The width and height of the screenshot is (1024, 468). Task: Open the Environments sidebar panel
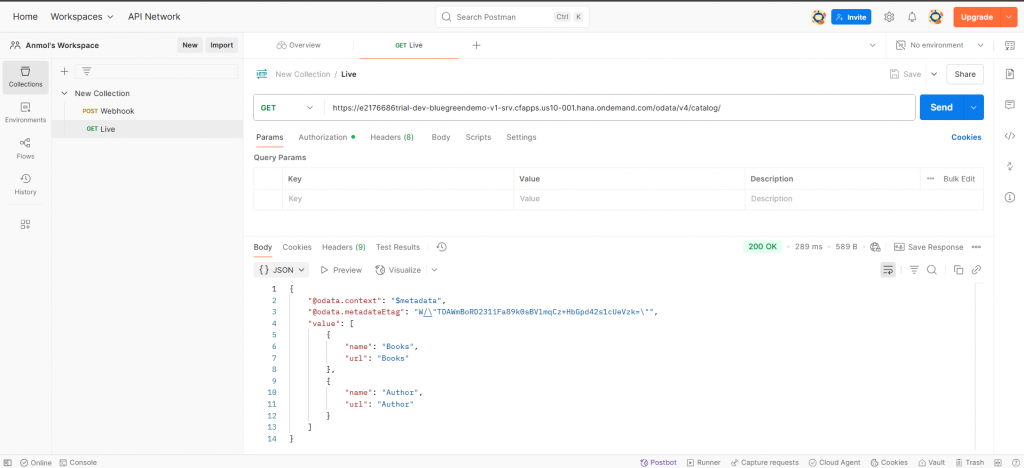click(25, 113)
